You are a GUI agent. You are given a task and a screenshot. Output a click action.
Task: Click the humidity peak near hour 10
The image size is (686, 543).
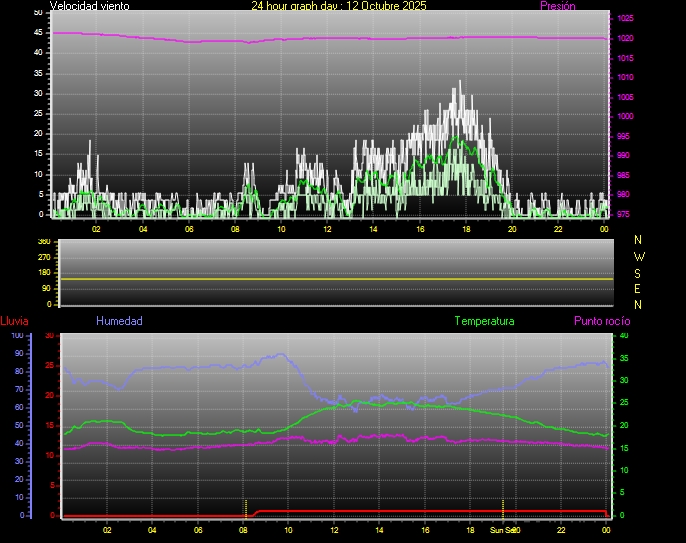tap(281, 354)
